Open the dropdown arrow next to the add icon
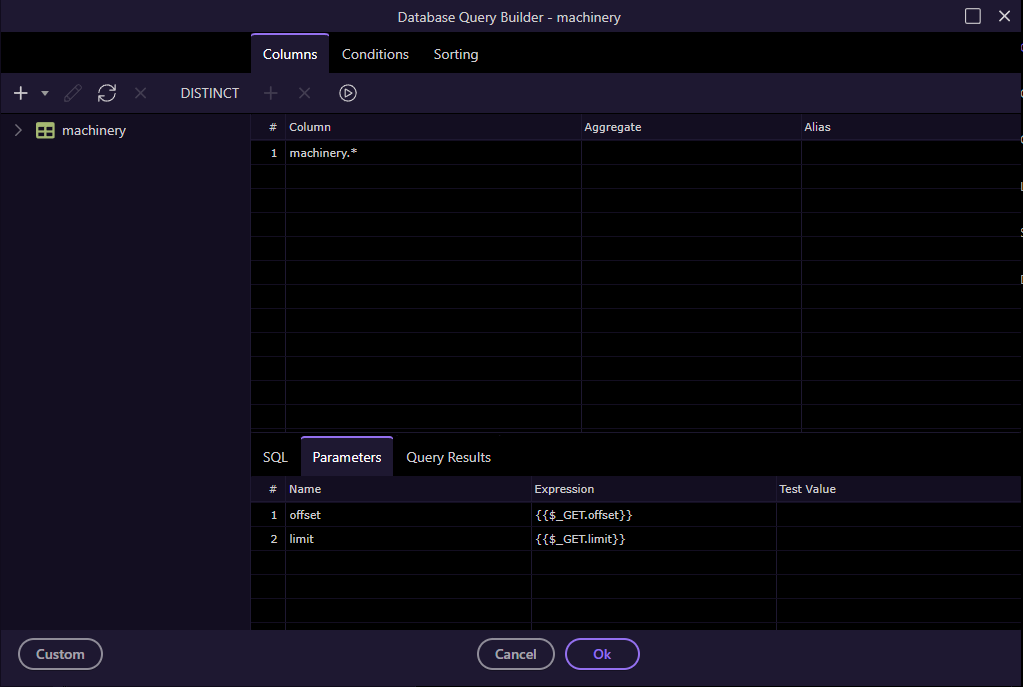The image size is (1023, 687). [x=43, y=92]
